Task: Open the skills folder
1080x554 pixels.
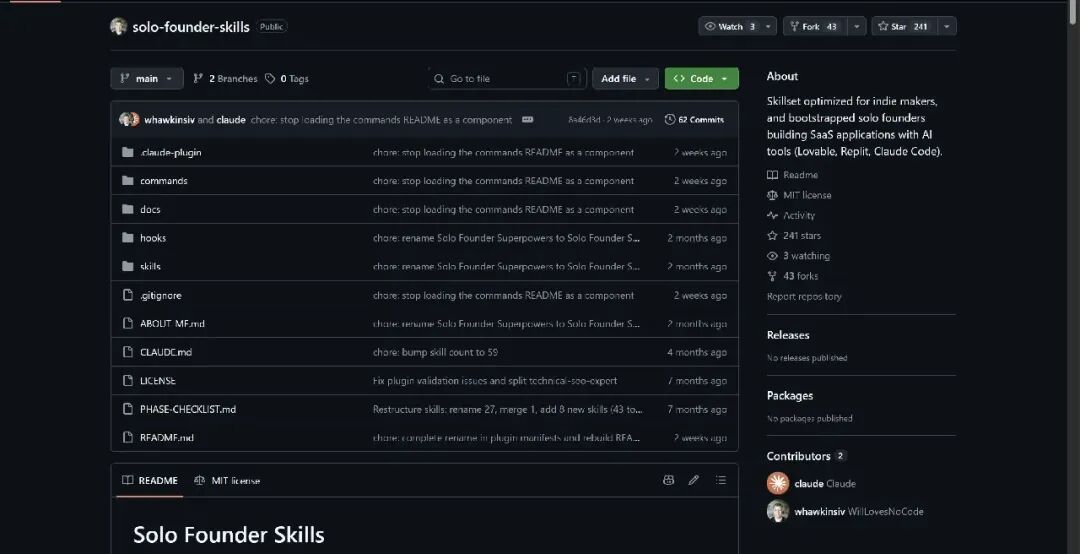Action: pos(150,267)
